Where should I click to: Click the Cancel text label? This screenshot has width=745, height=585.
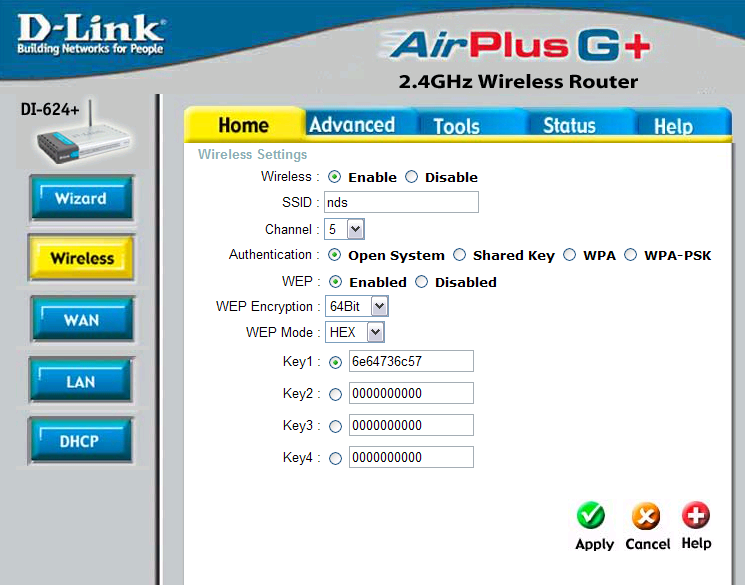pos(648,543)
